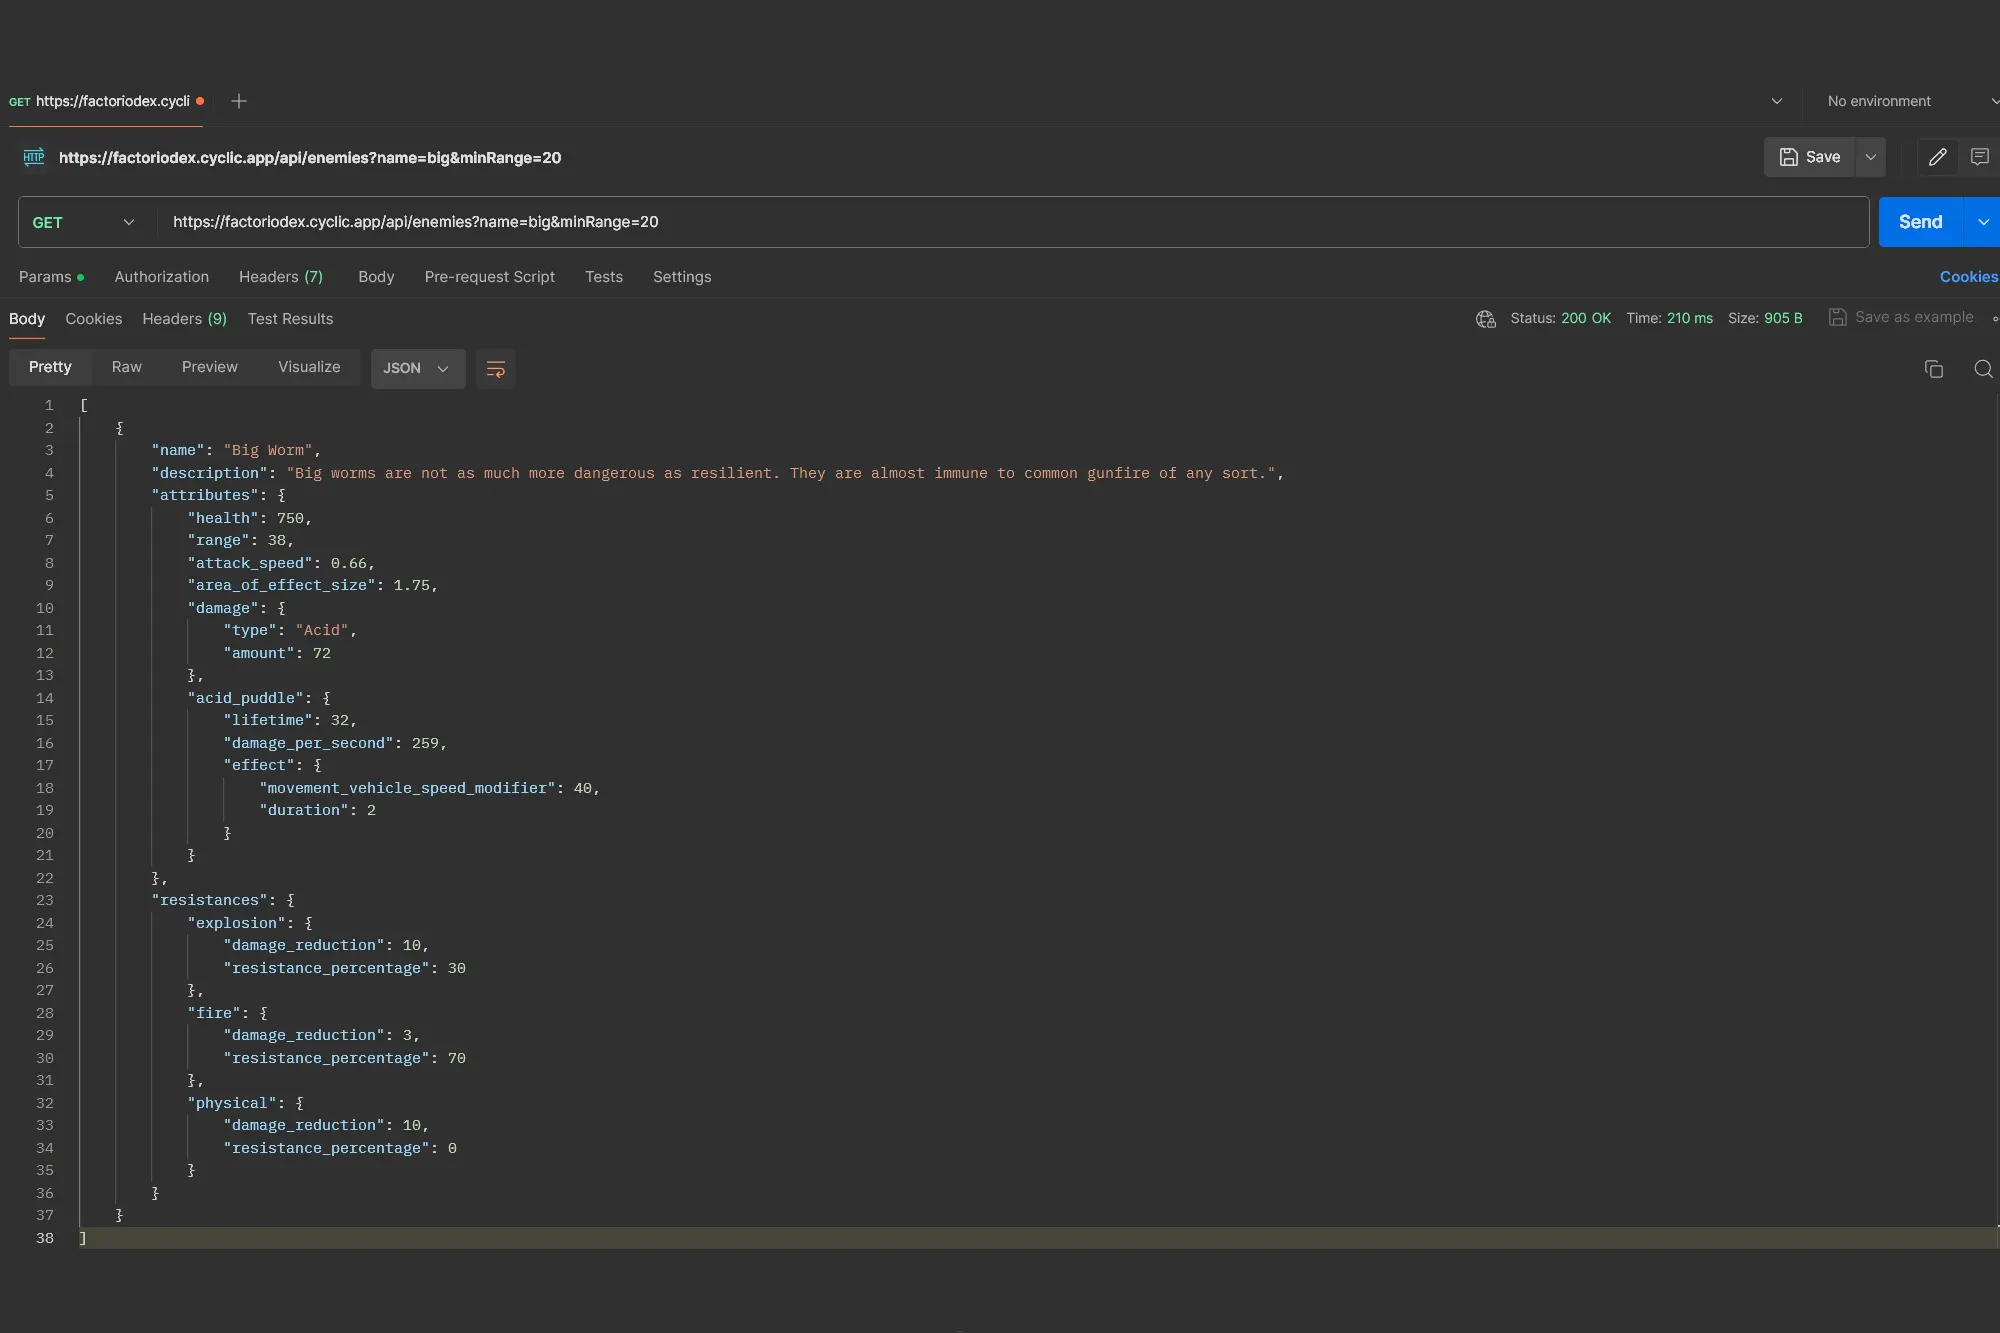Click line number 38 in the gutter
2000x1333 pixels.
click(45, 1238)
